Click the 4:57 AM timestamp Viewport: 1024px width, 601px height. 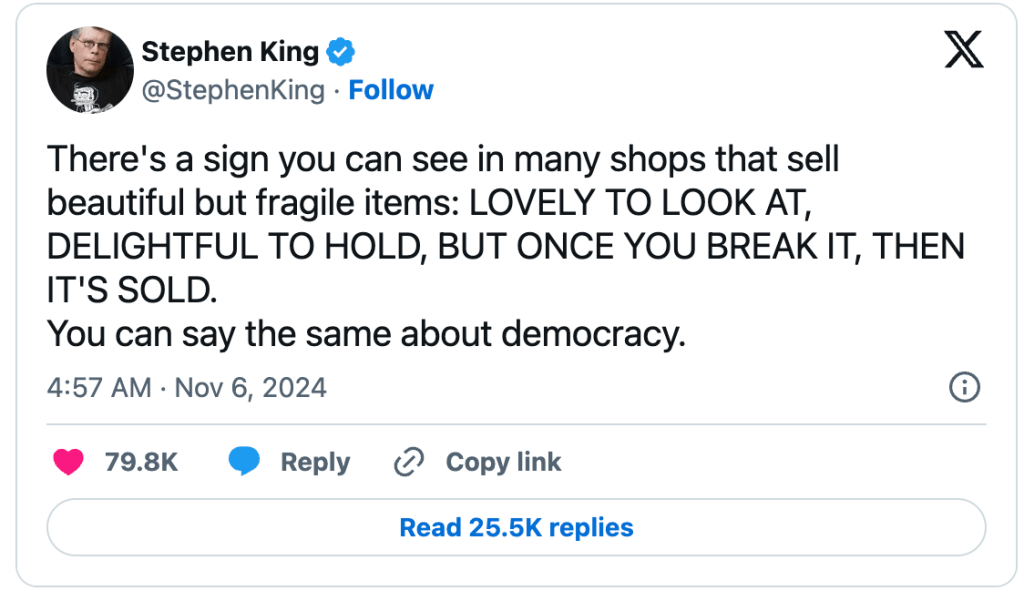pyautogui.click(x=99, y=387)
